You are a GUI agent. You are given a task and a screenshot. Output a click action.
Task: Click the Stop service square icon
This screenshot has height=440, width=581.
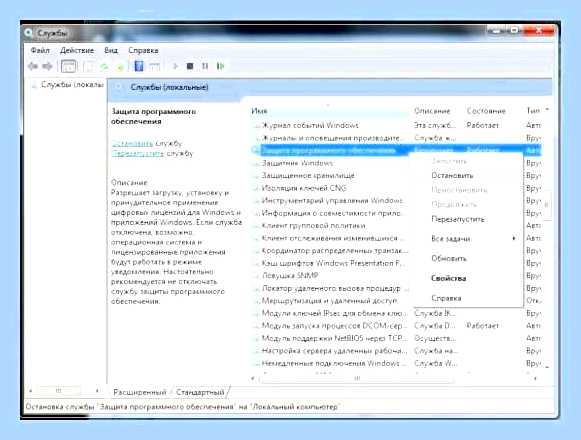click(190, 66)
